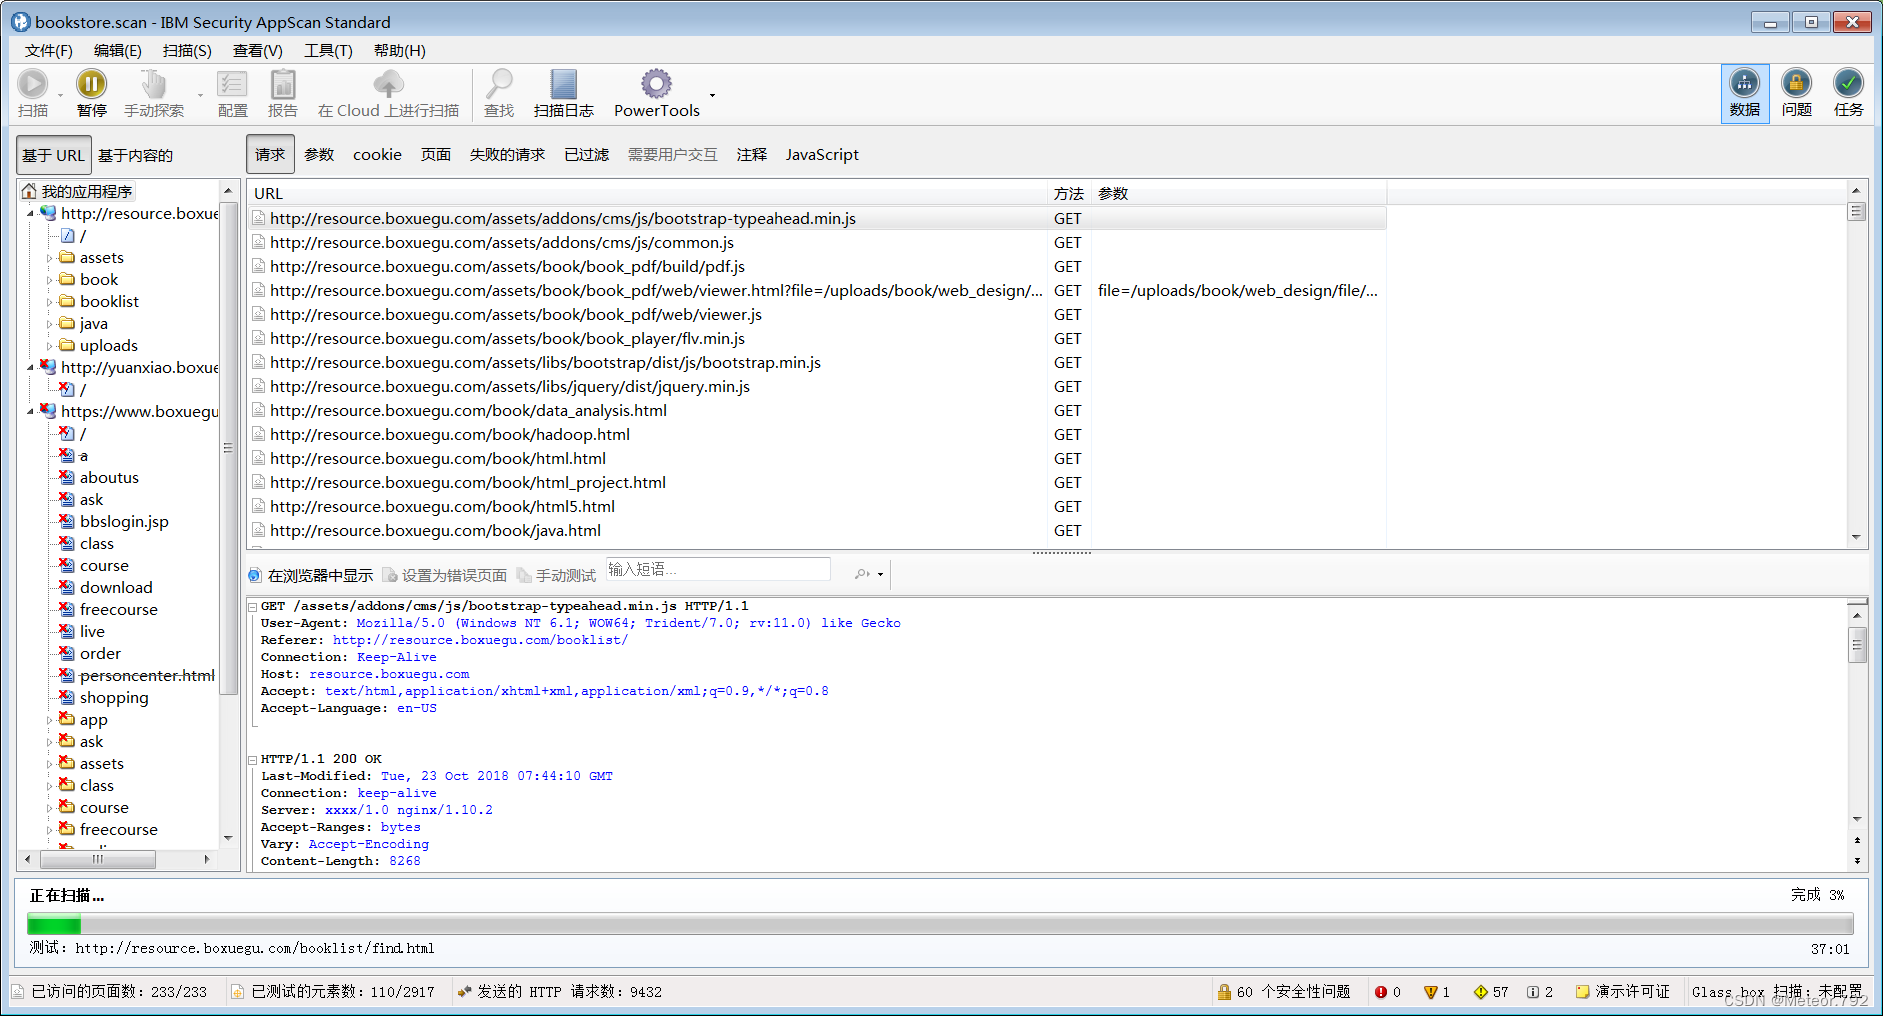Image resolution: width=1883 pixels, height=1016 pixels.
Task: Open the Configuration (配置) icon
Action: (x=232, y=84)
